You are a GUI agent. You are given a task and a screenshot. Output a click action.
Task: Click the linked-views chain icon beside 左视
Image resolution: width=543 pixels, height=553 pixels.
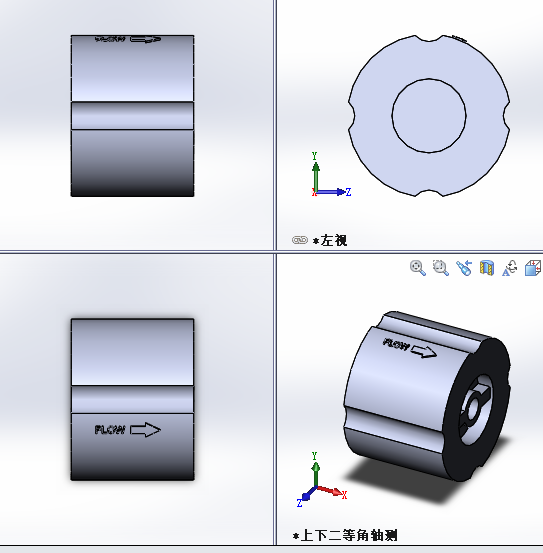coord(300,240)
